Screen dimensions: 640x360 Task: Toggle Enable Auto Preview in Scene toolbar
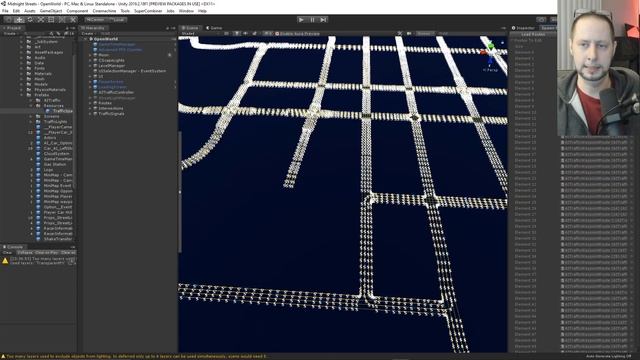coord(297,33)
